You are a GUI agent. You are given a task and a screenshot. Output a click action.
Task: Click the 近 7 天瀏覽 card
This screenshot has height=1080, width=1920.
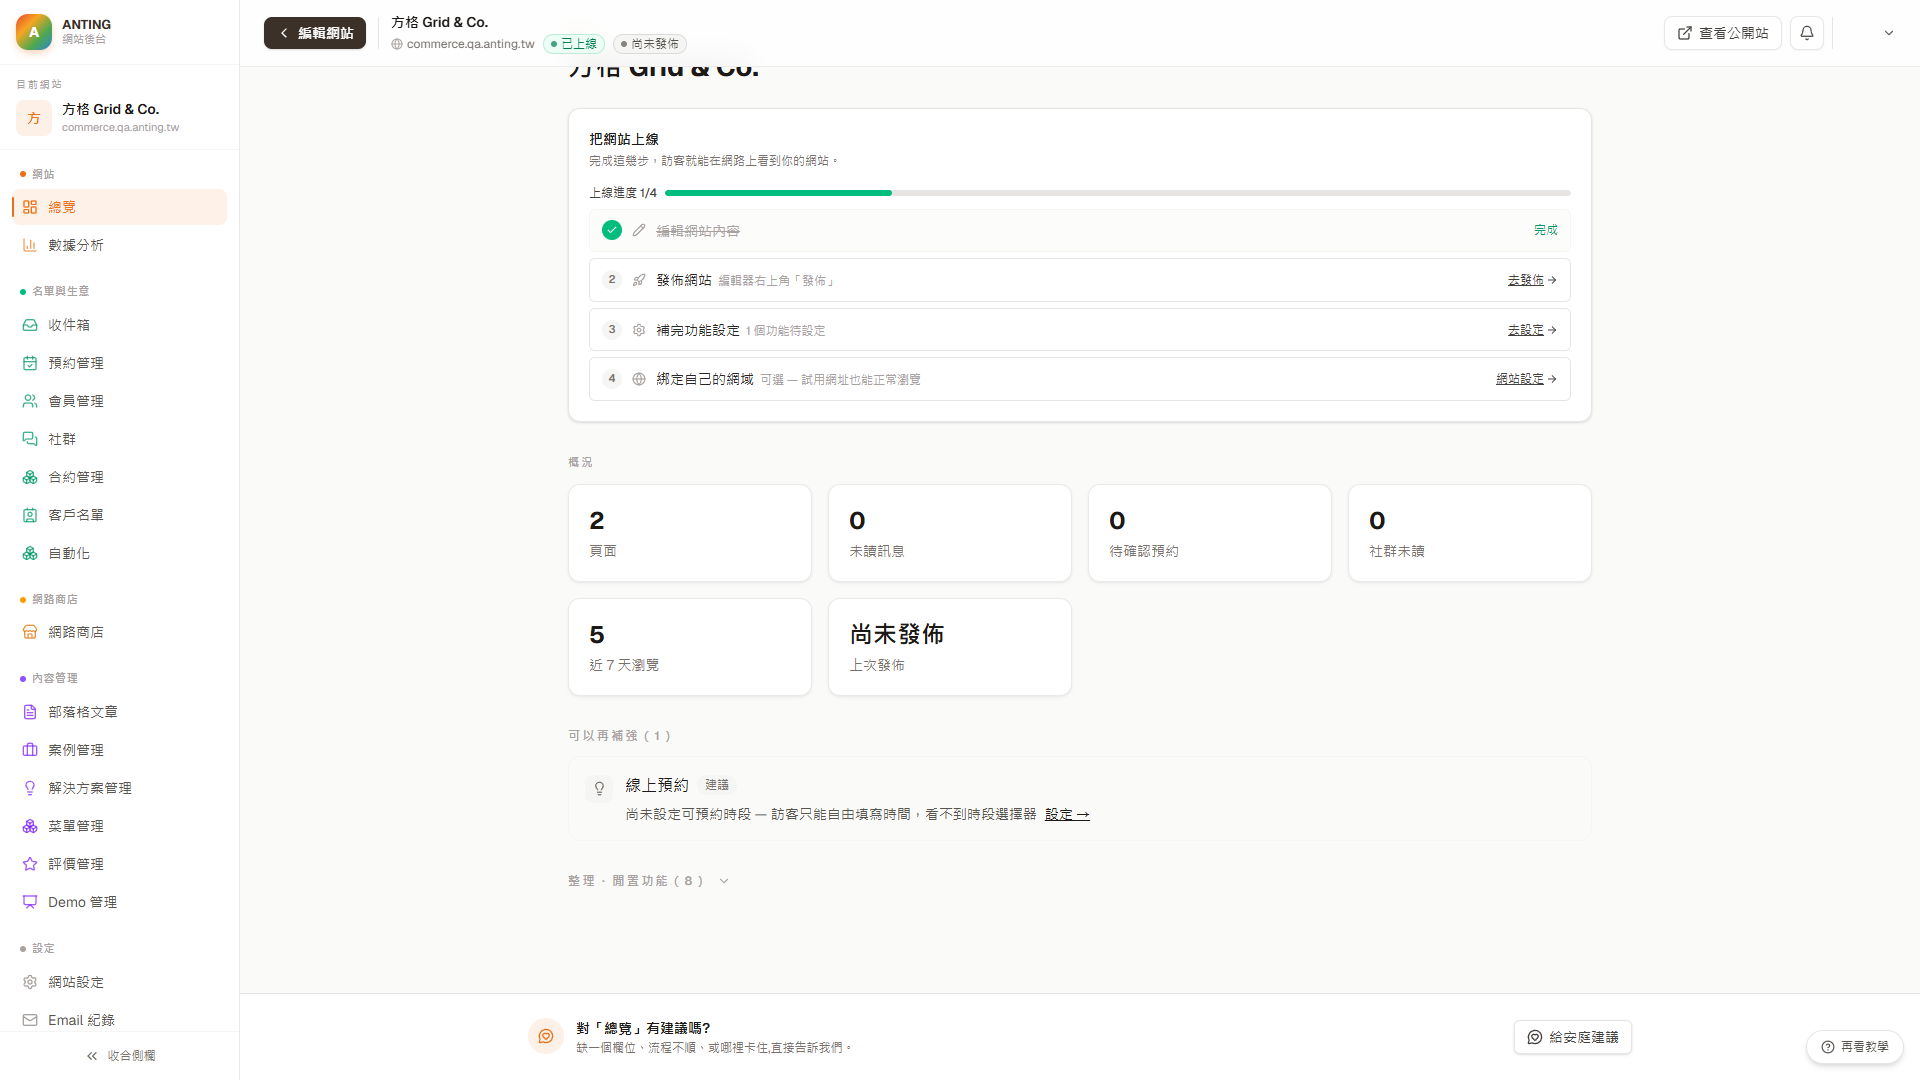[x=690, y=647]
